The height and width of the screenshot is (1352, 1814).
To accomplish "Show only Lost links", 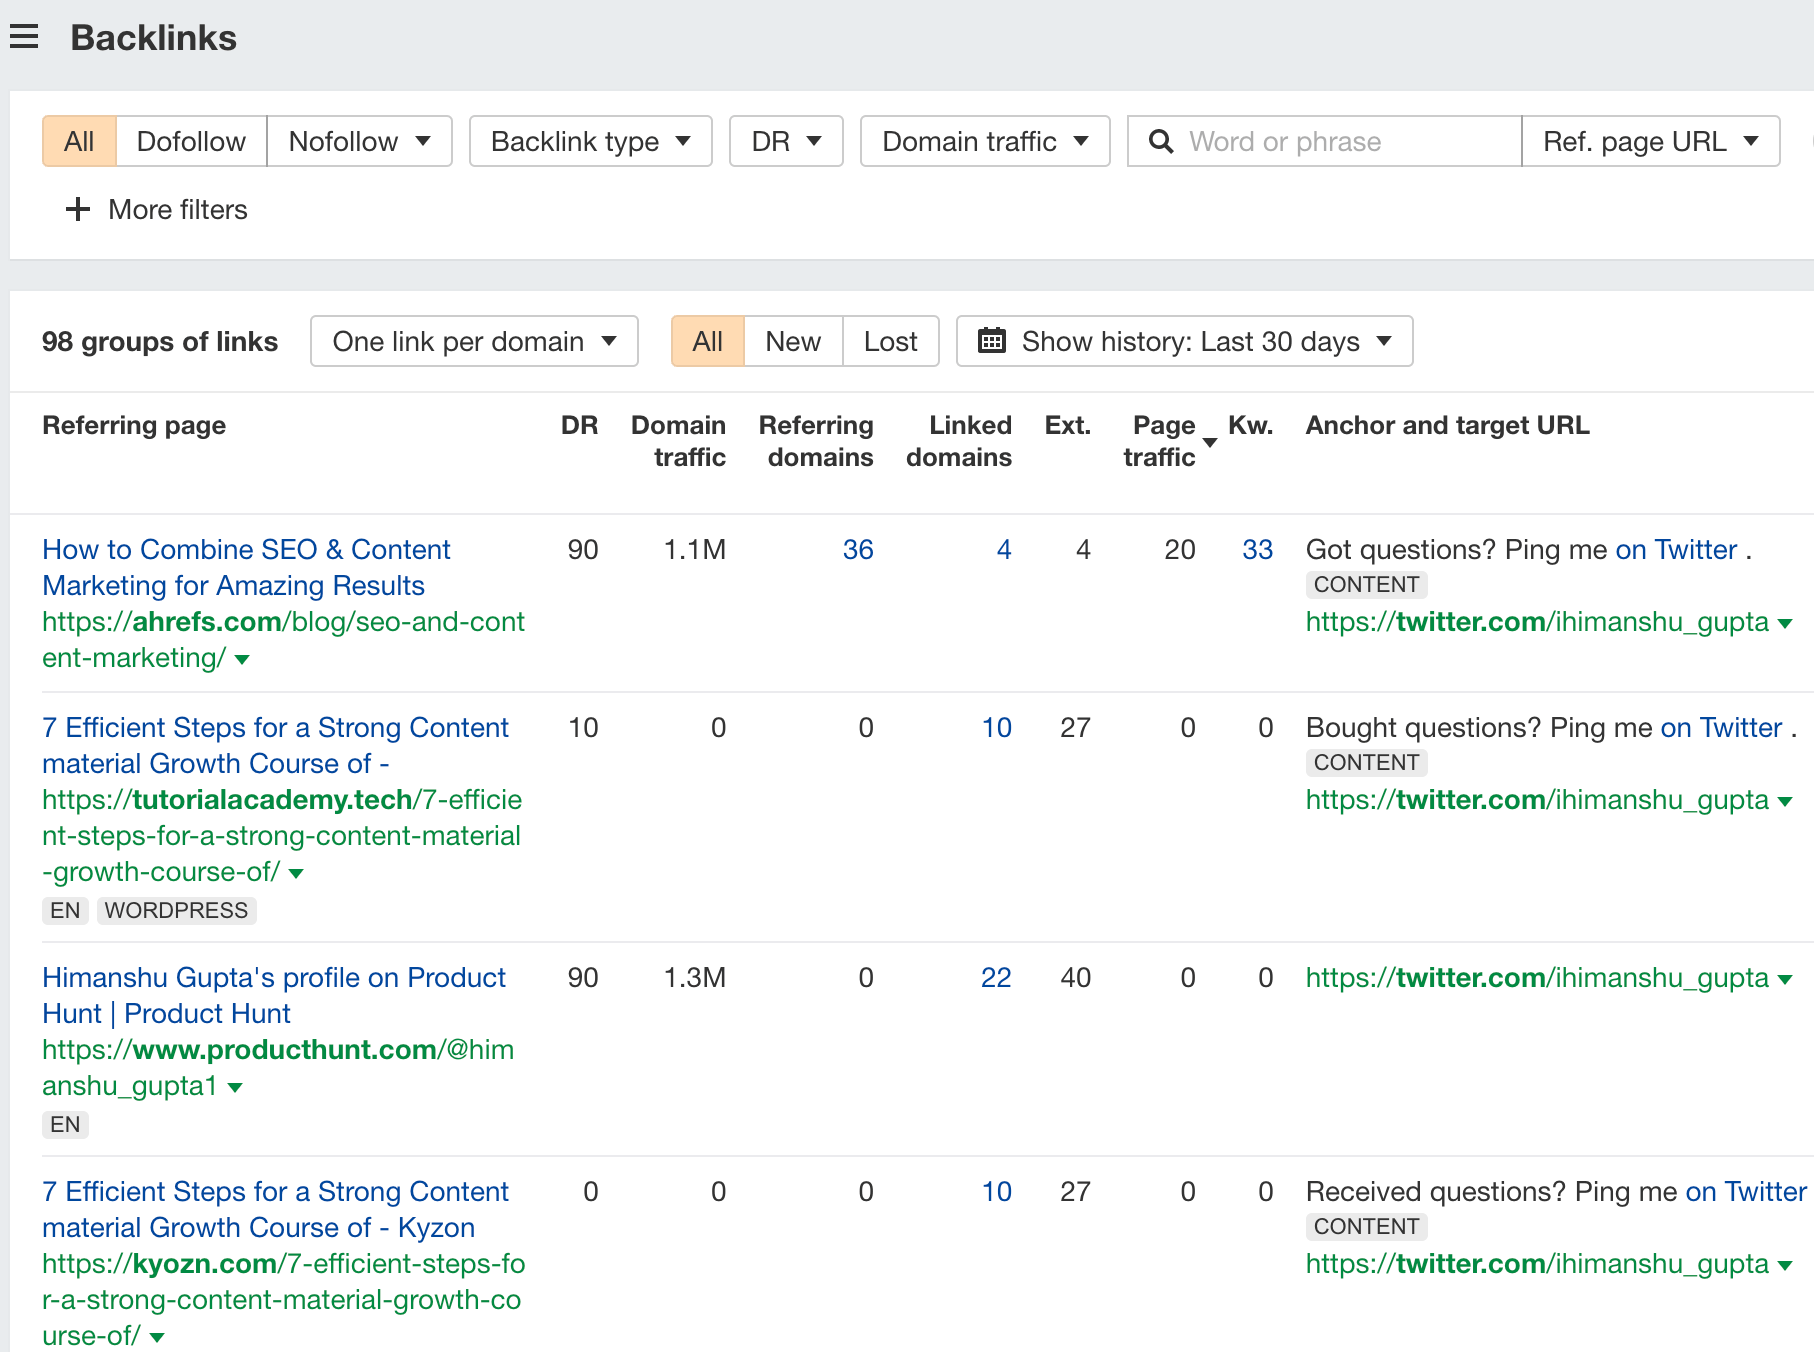I will [889, 341].
